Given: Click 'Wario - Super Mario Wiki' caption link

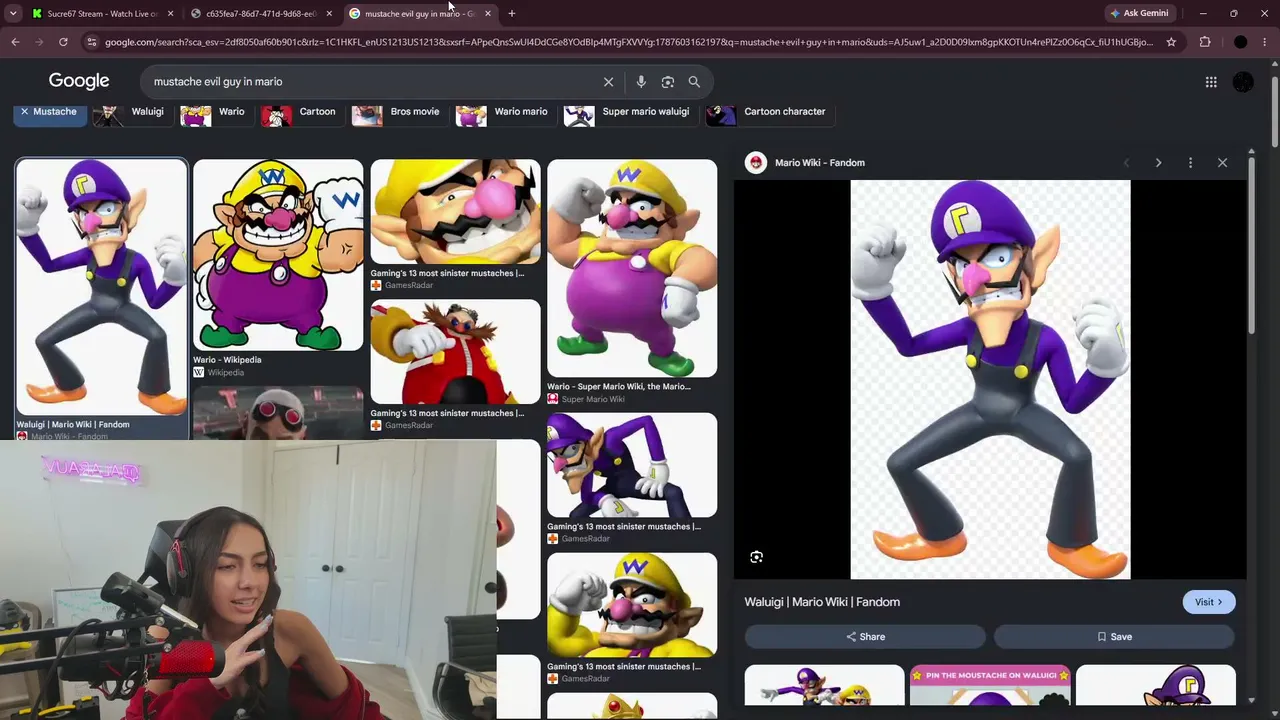Looking at the screenshot, I should [619, 387].
